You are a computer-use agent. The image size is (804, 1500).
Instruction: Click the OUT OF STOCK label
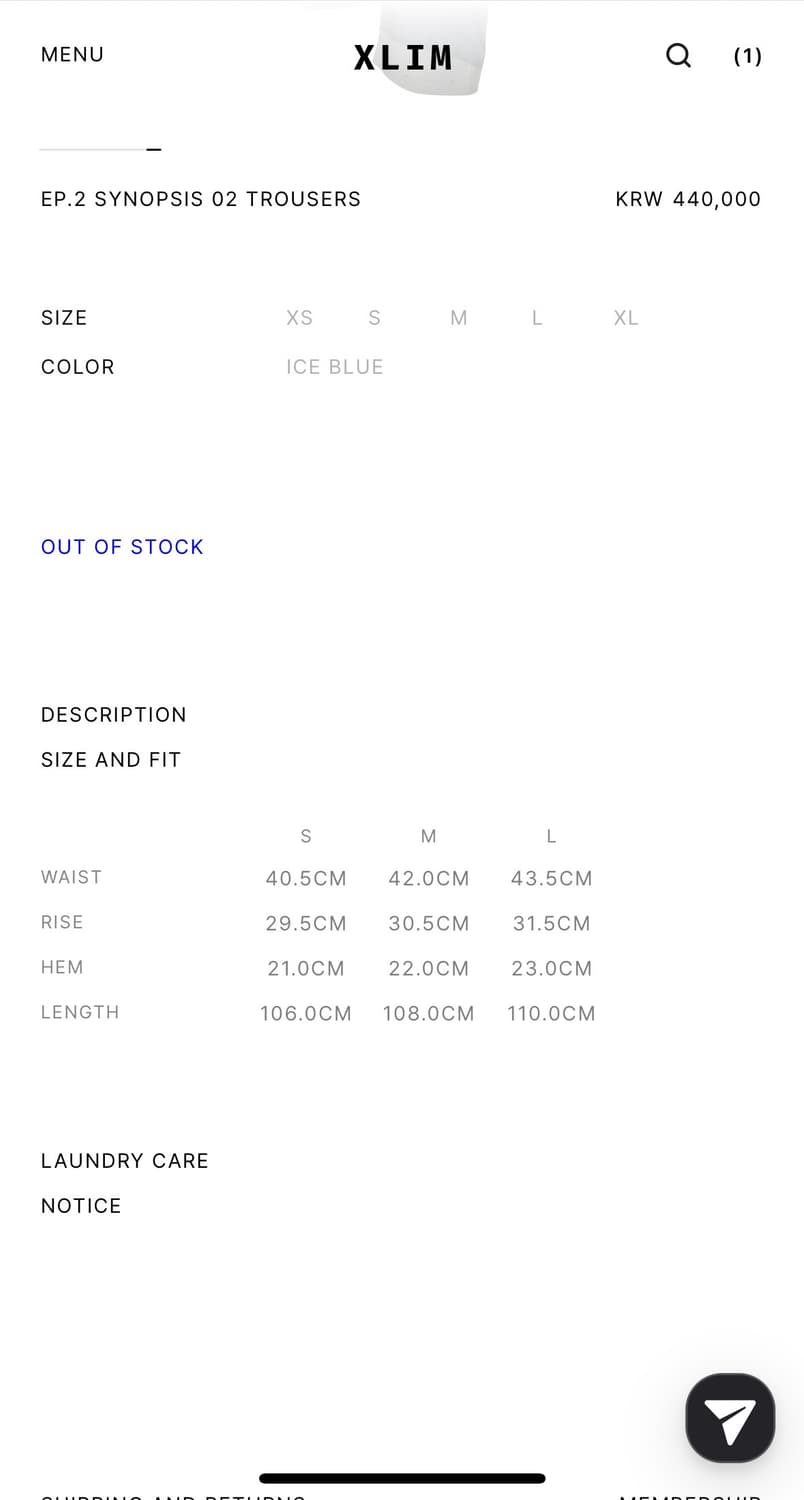pyautogui.click(x=122, y=547)
